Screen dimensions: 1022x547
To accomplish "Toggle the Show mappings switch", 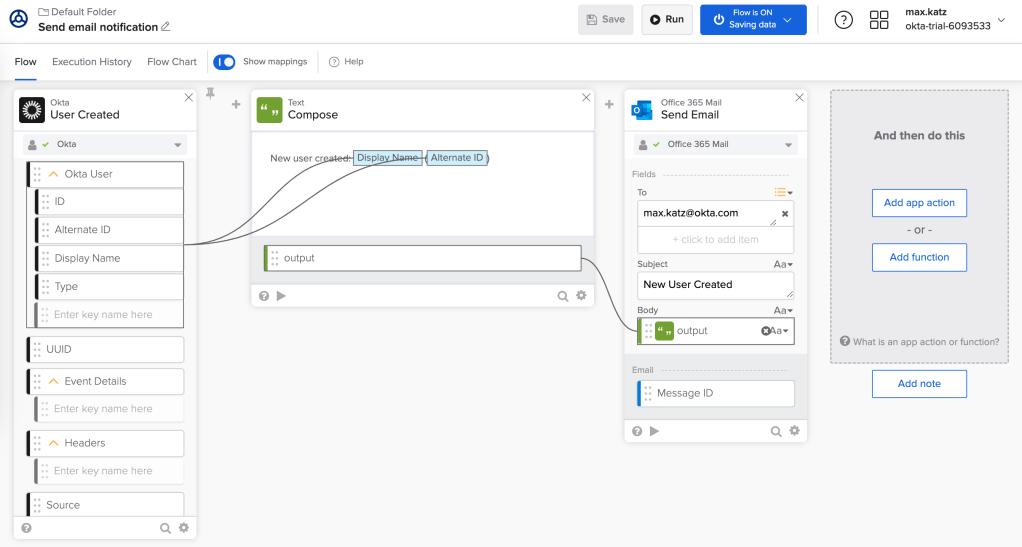I will coord(224,62).
